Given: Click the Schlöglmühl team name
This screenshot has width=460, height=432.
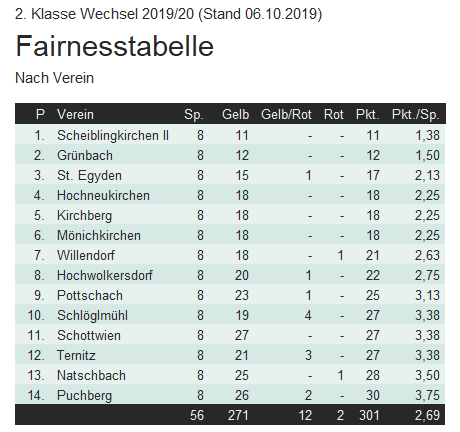Looking at the screenshot, I should 92,316.
